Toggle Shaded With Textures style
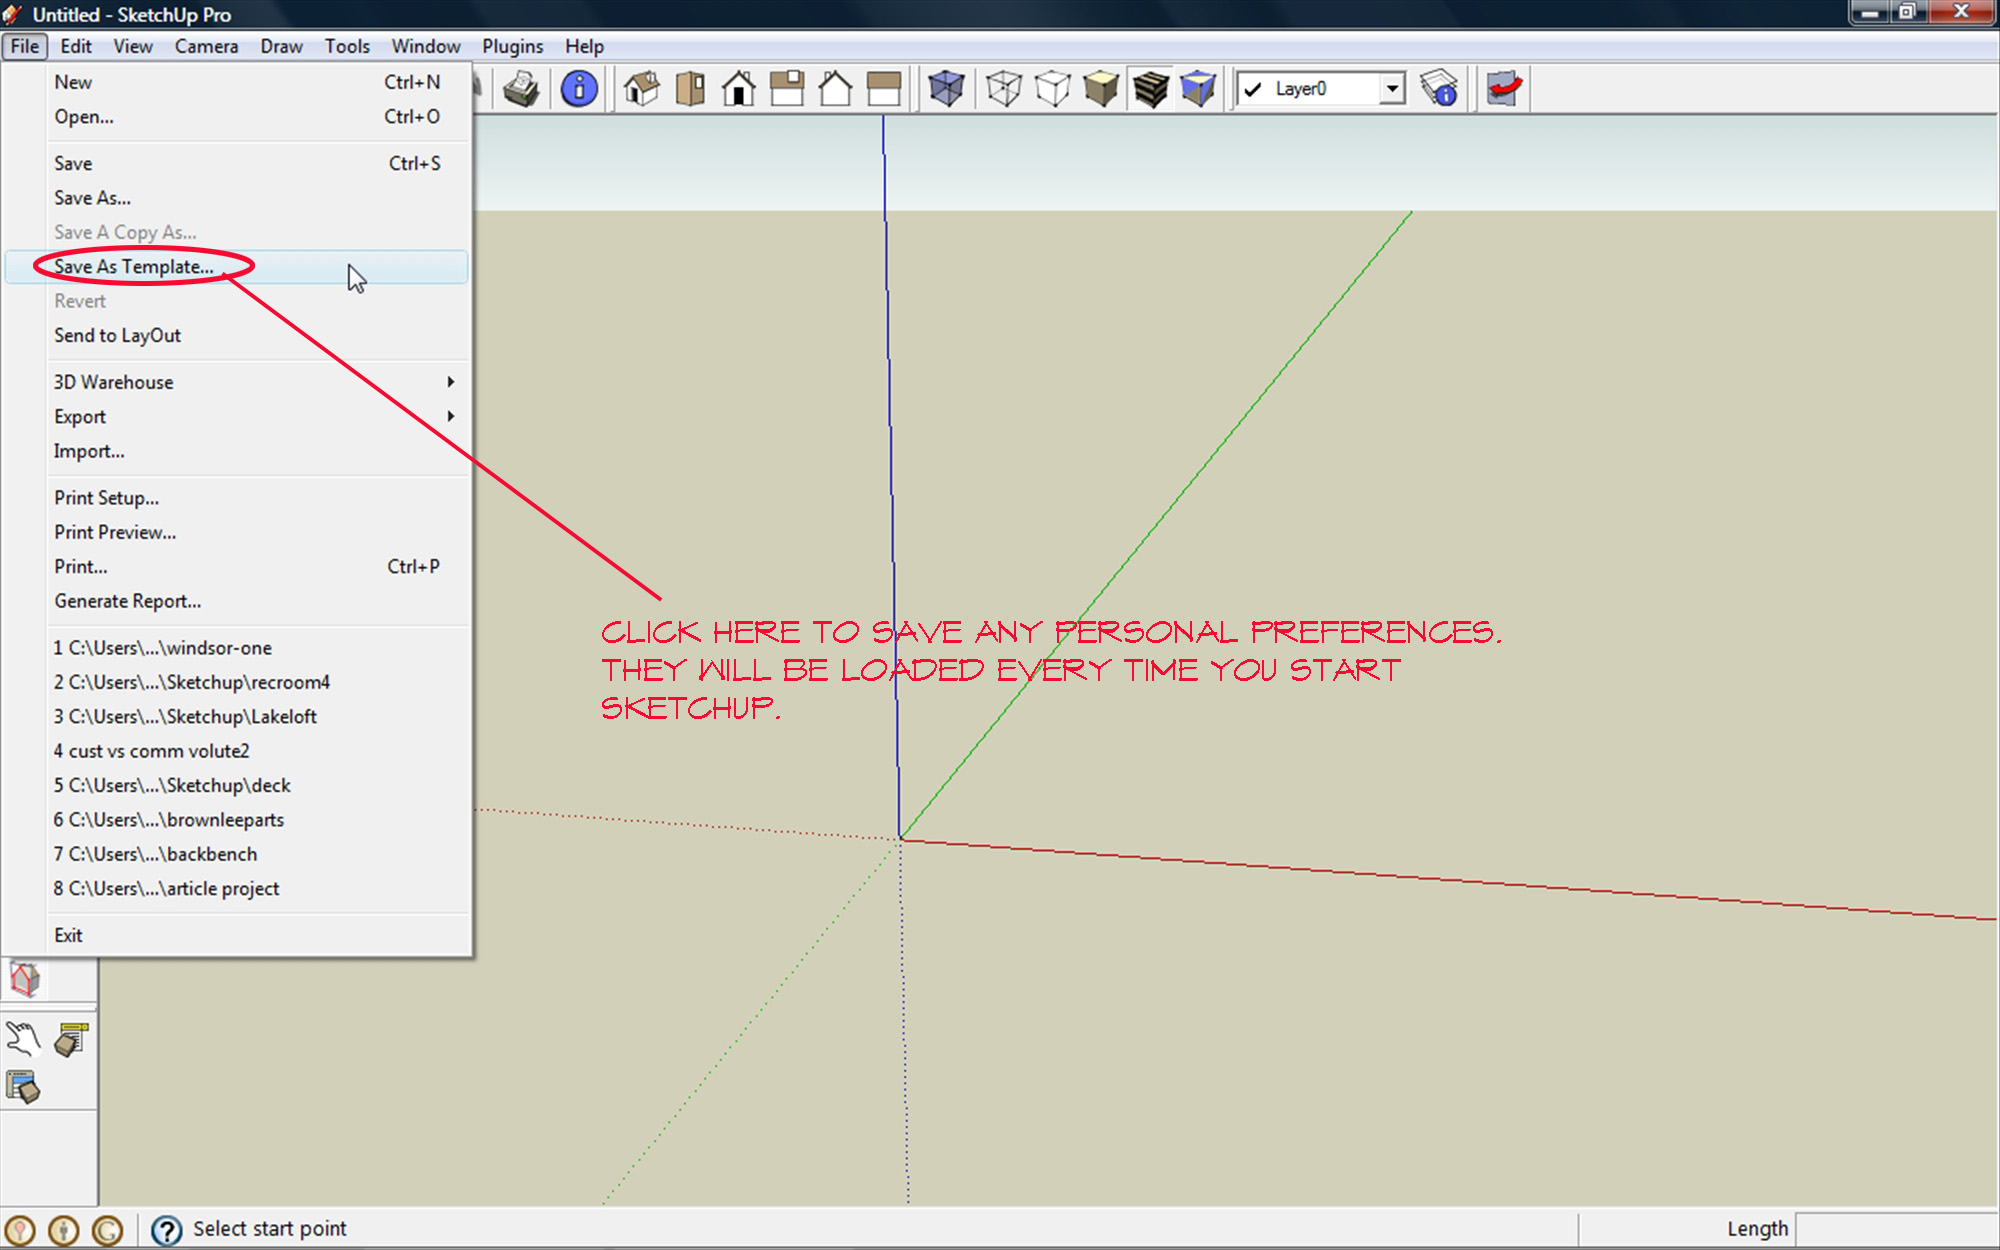This screenshot has width=2000, height=1250. tap(1150, 89)
